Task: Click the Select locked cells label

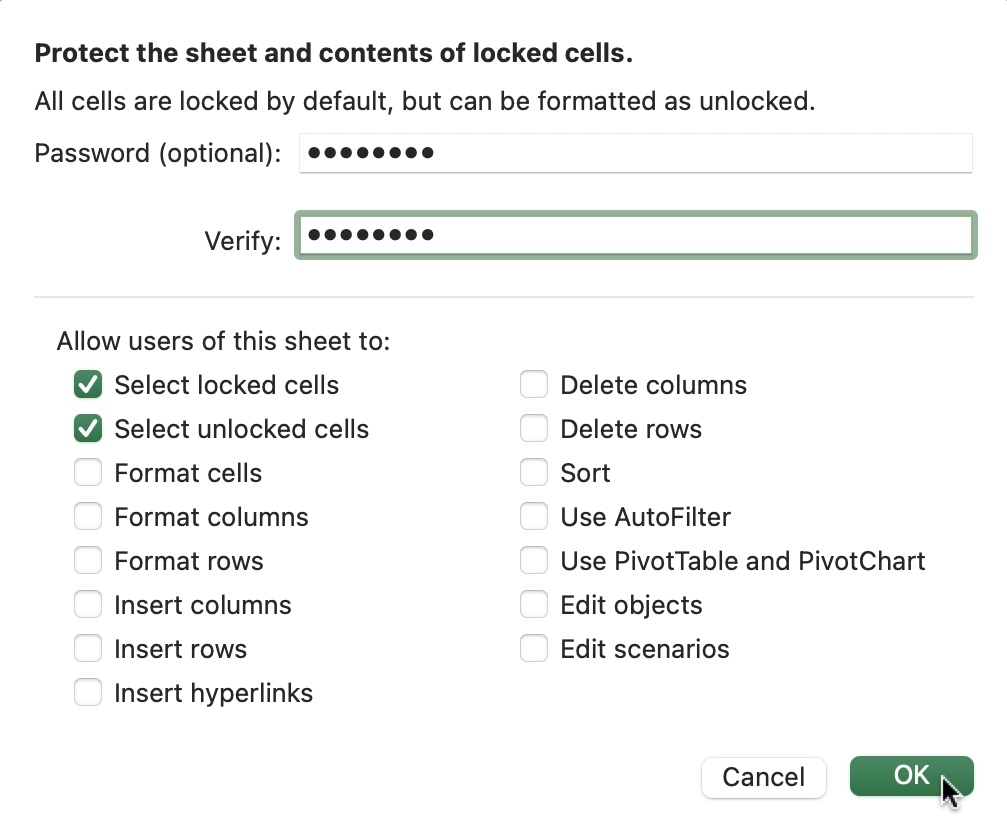Action: [226, 385]
